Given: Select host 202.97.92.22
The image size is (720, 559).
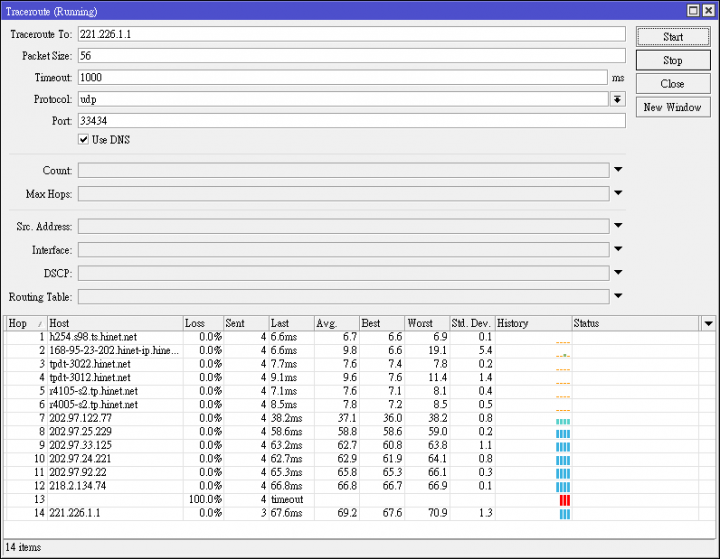Looking at the screenshot, I should coord(78,473).
